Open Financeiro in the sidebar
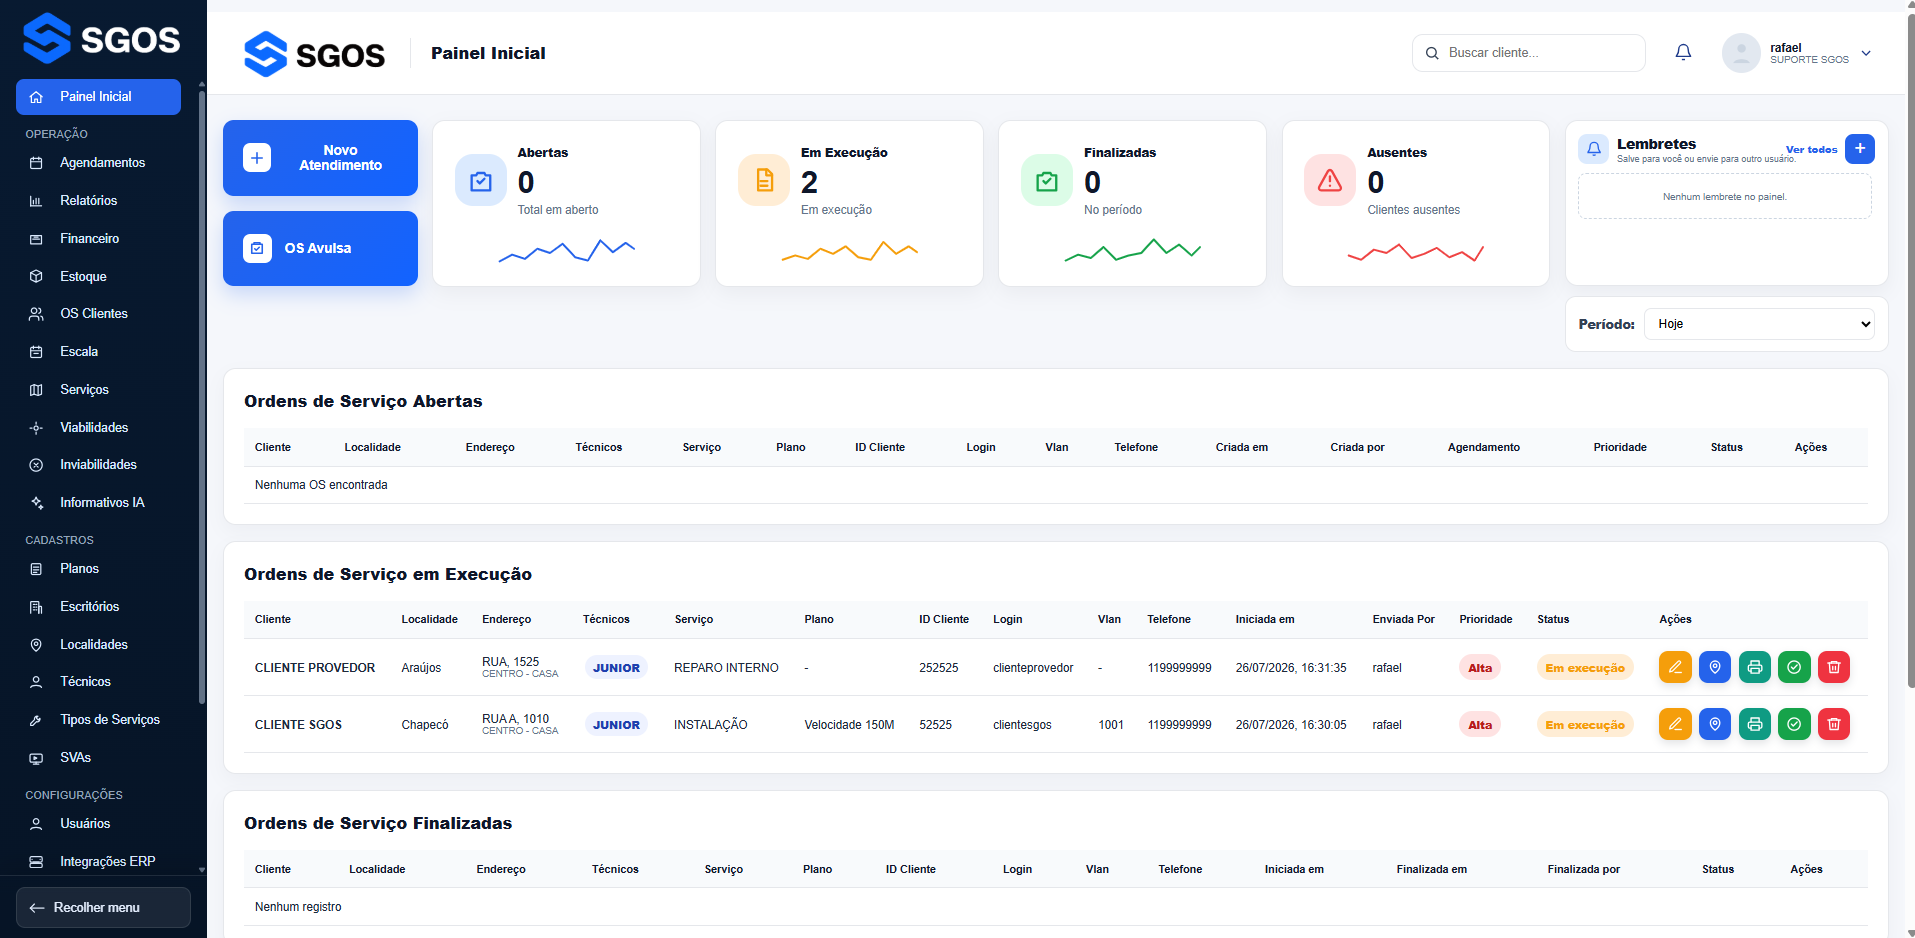1915x938 pixels. [x=98, y=239]
